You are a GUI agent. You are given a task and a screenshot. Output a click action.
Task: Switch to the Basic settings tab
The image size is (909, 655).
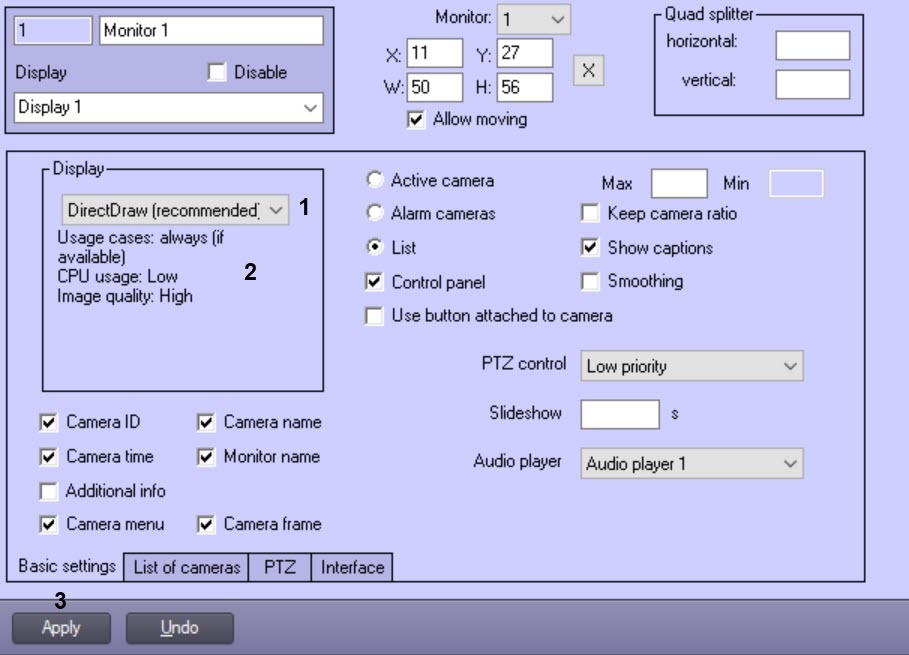tap(67, 566)
